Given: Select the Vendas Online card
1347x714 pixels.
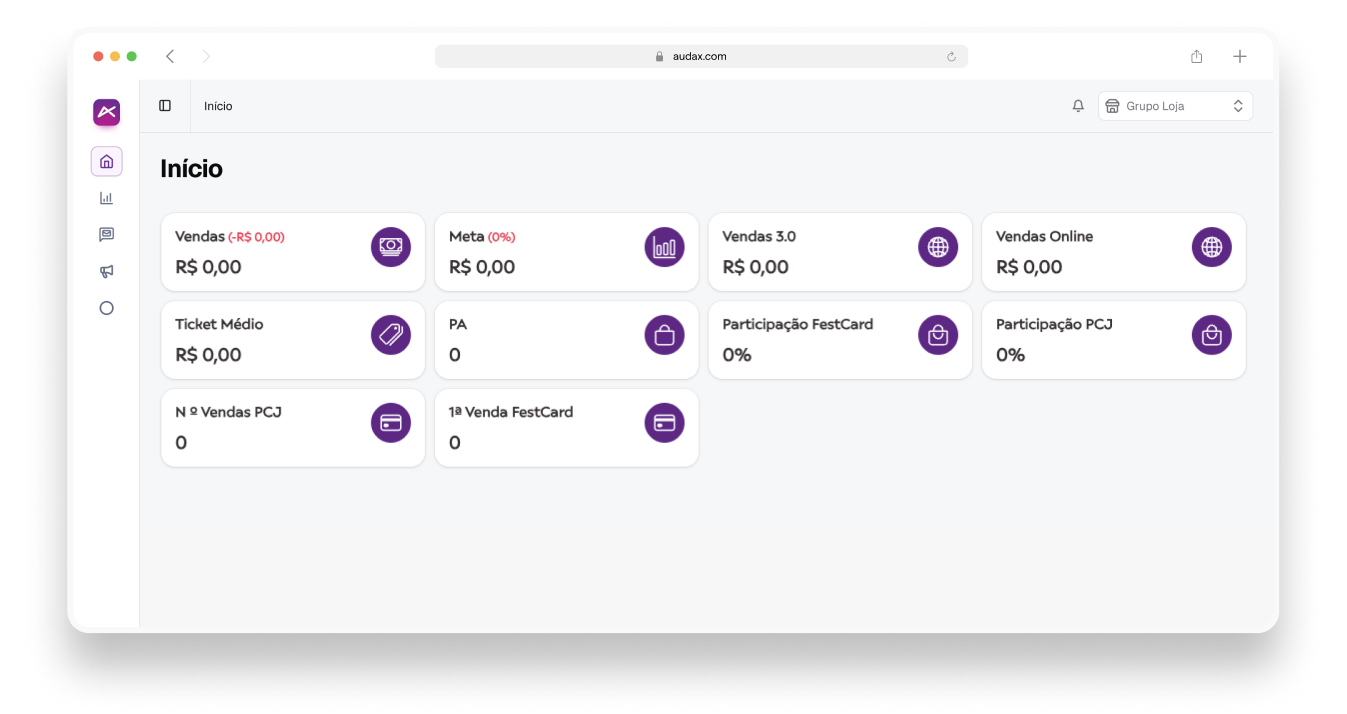Looking at the screenshot, I should click(1113, 252).
